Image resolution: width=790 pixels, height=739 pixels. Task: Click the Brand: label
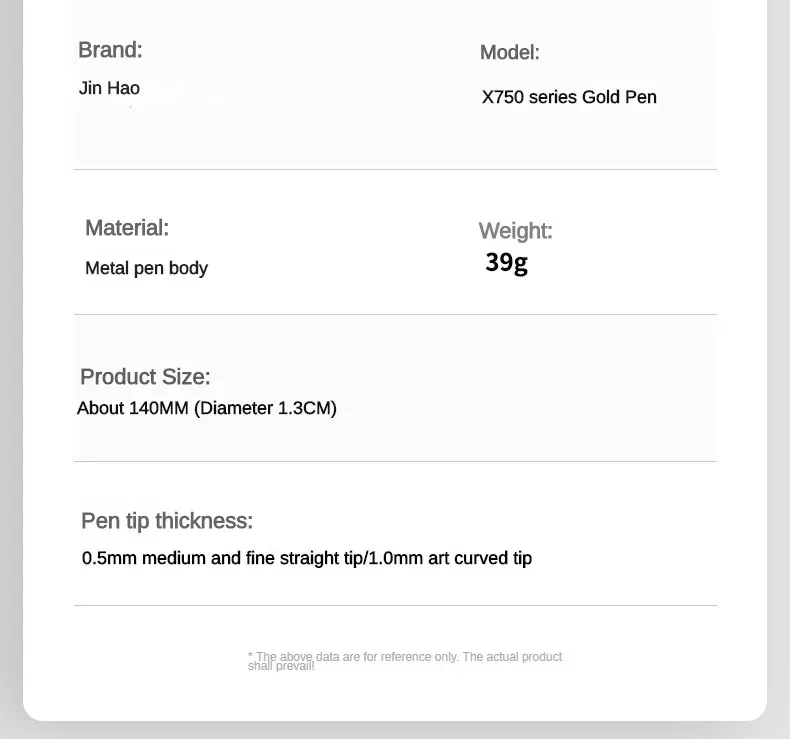110,50
